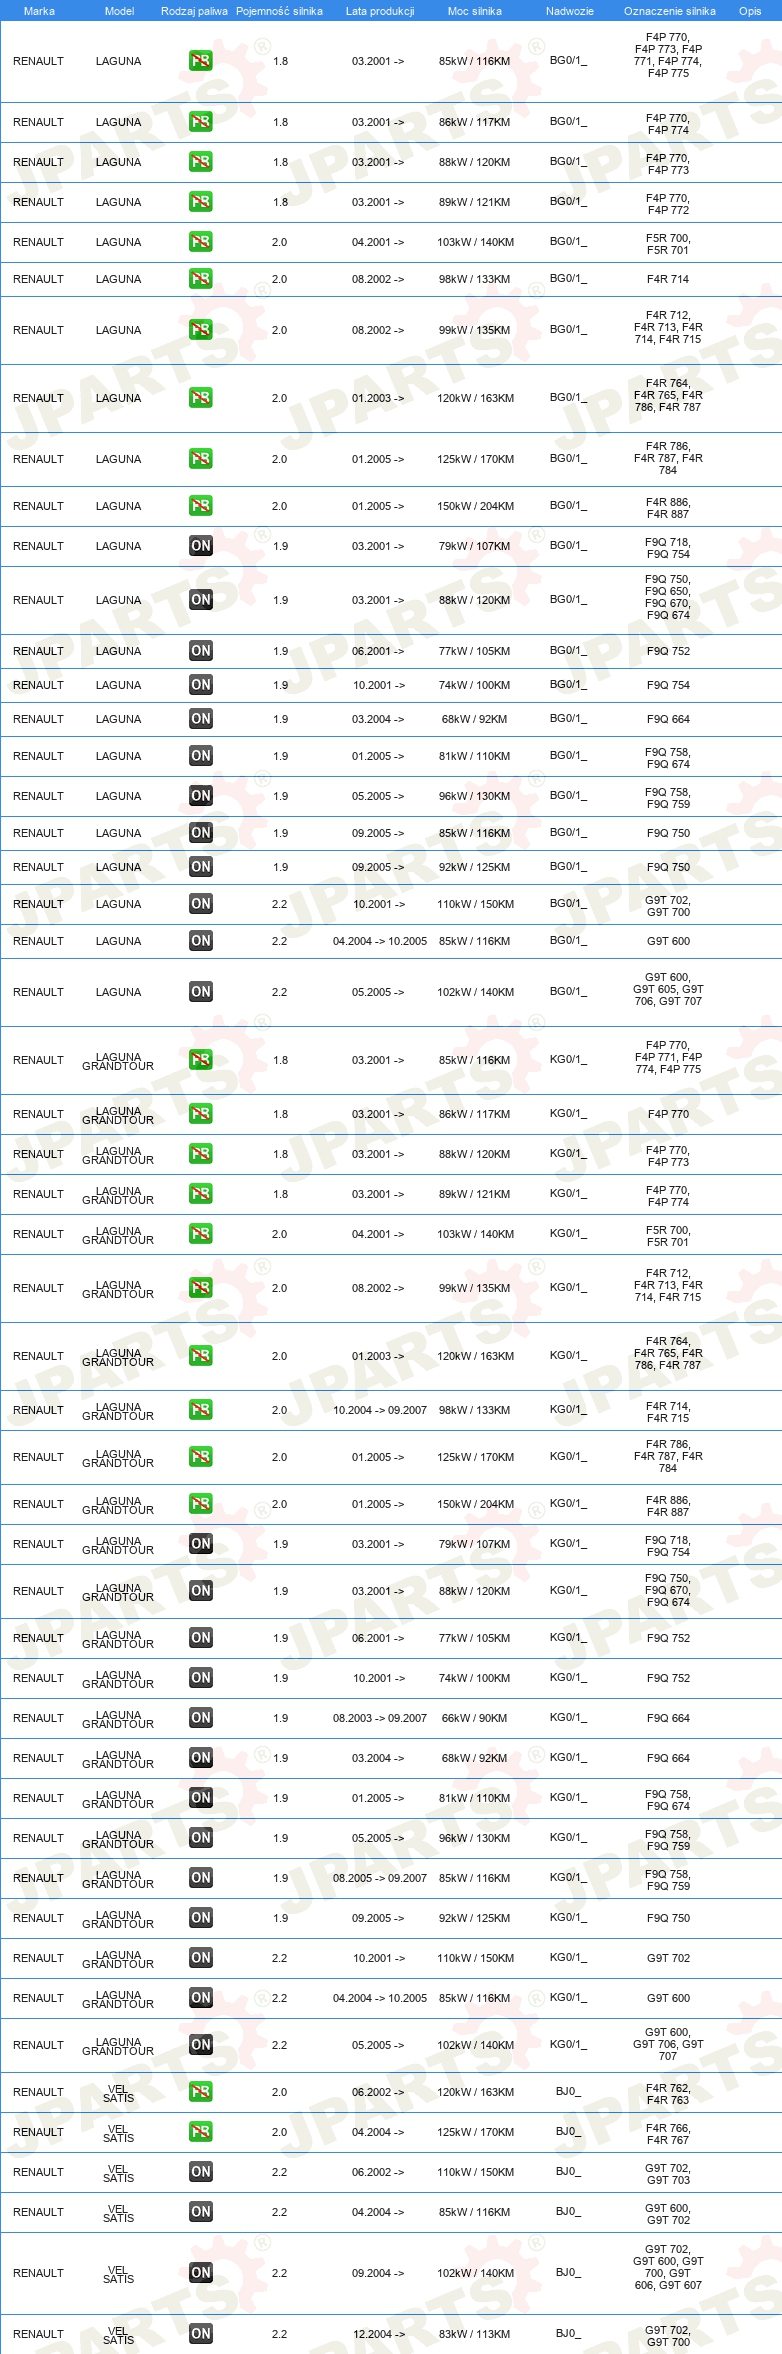Click the '66kW / 90KM' power cell
This screenshot has width=782, height=2354.
coord(474,1718)
